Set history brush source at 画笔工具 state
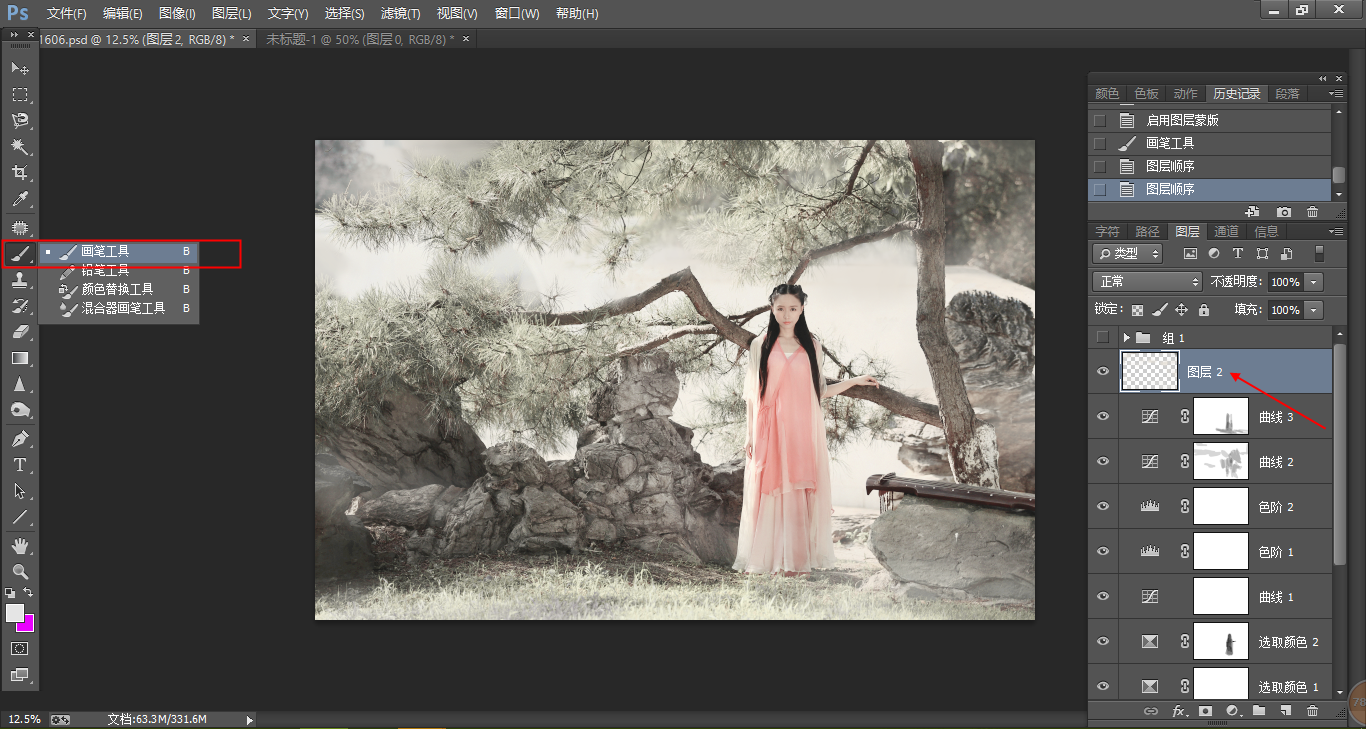 [x=1100, y=143]
